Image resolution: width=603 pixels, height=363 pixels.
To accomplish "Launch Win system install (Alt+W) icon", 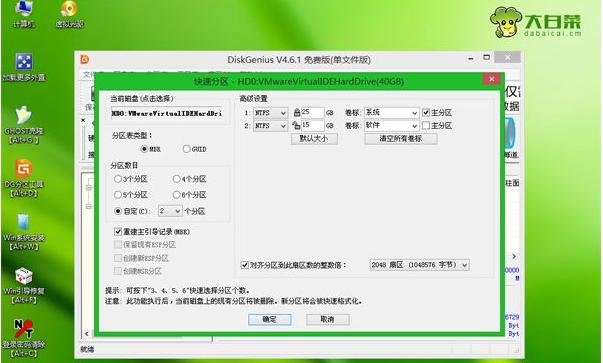I will tap(24, 232).
